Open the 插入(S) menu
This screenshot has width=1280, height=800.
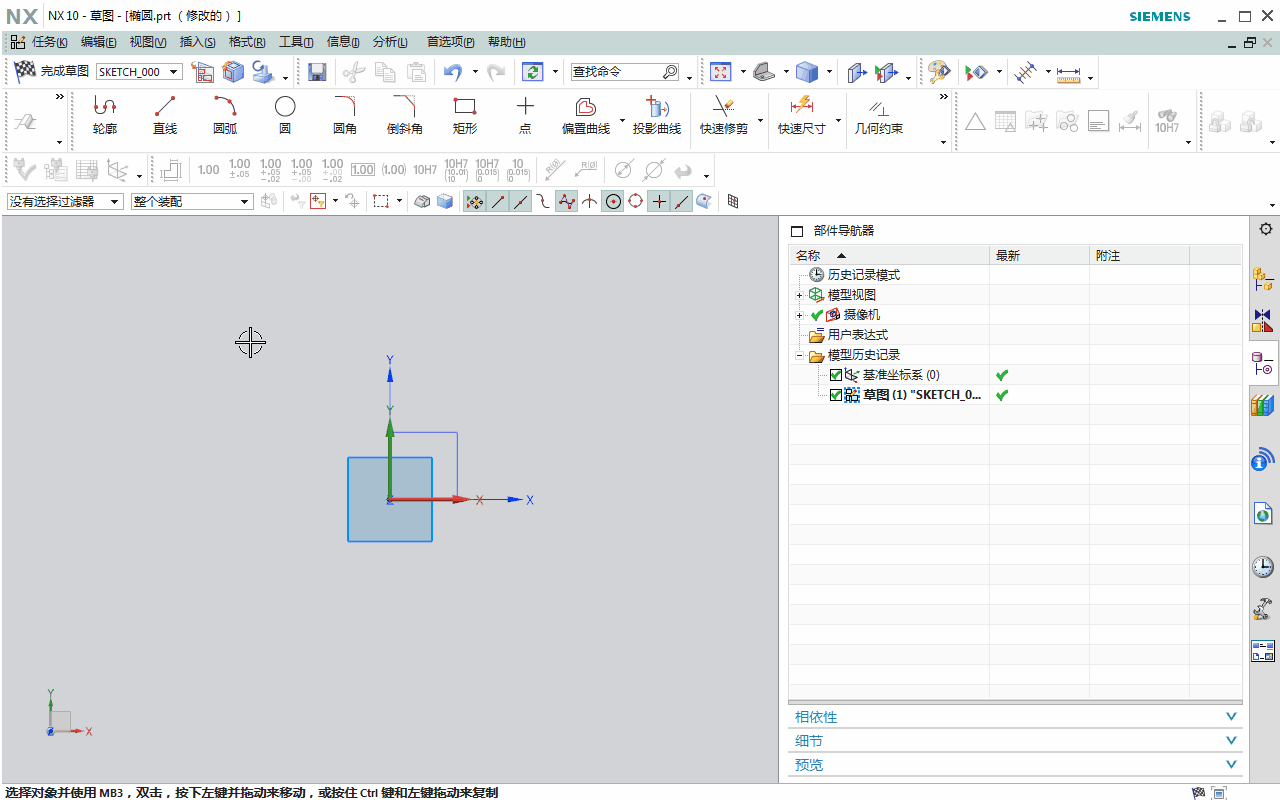click(197, 42)
